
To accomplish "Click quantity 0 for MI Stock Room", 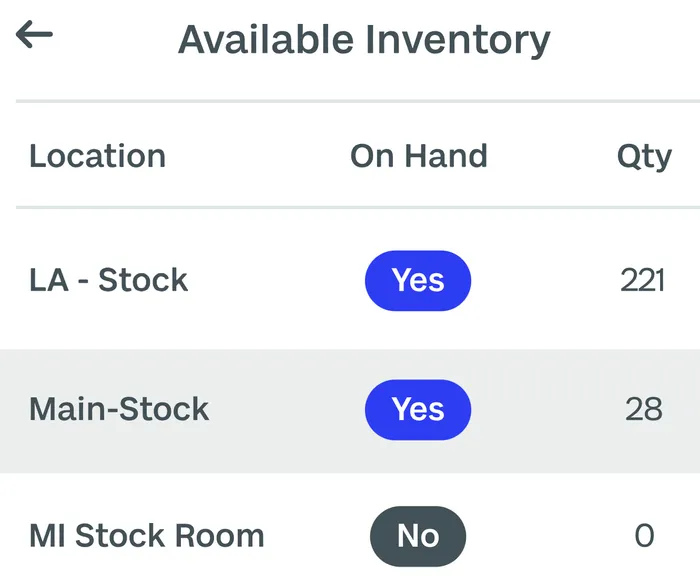I will (644, 536).
